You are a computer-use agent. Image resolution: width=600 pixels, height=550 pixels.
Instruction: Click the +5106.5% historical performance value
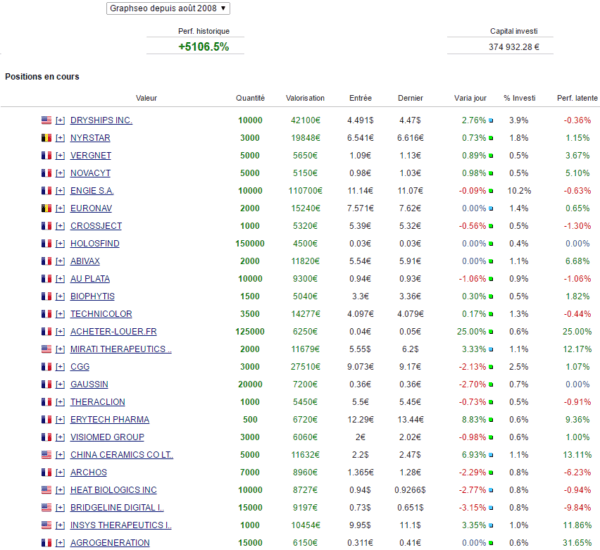click(204, 47)
